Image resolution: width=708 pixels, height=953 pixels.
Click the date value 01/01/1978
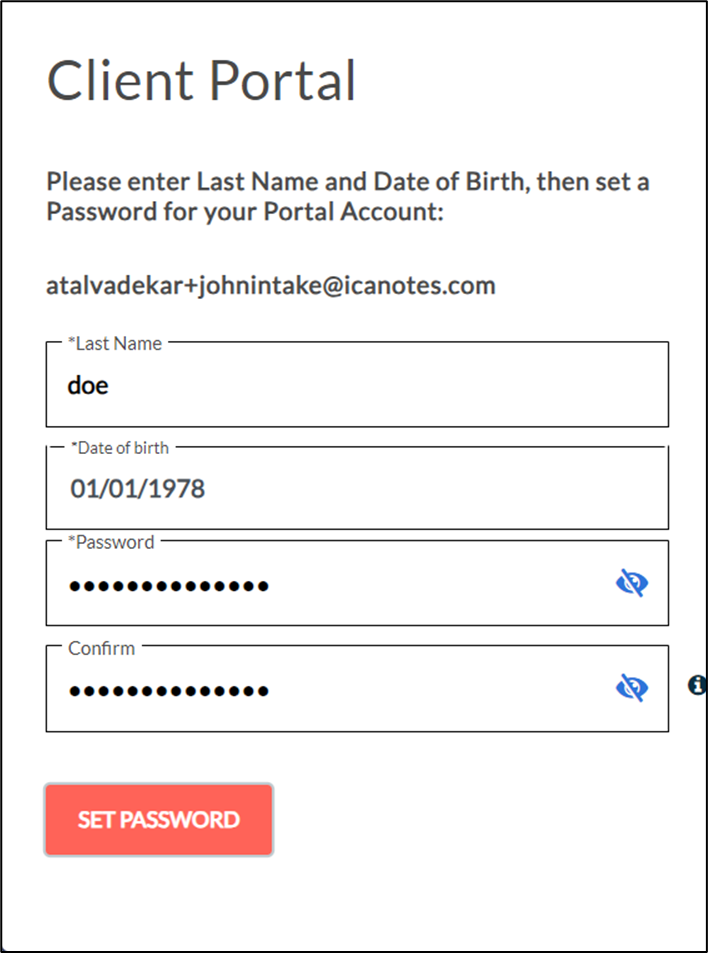pyautogui.click(x=137, y=489)
